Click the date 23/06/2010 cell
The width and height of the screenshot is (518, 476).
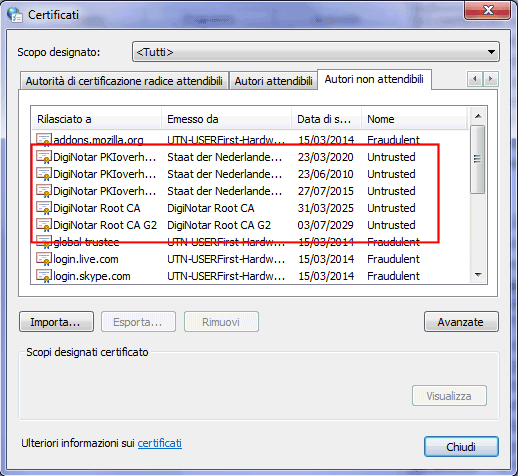326,174
